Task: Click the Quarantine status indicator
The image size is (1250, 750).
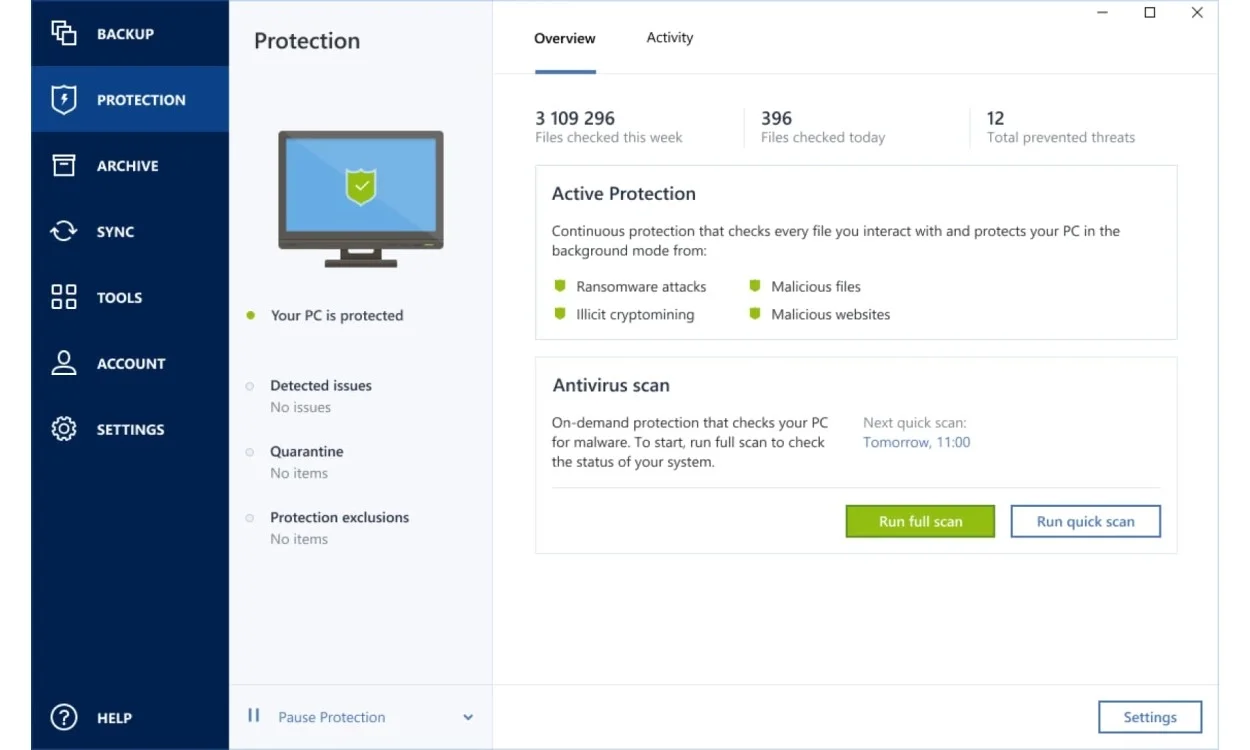Action: 250,451
